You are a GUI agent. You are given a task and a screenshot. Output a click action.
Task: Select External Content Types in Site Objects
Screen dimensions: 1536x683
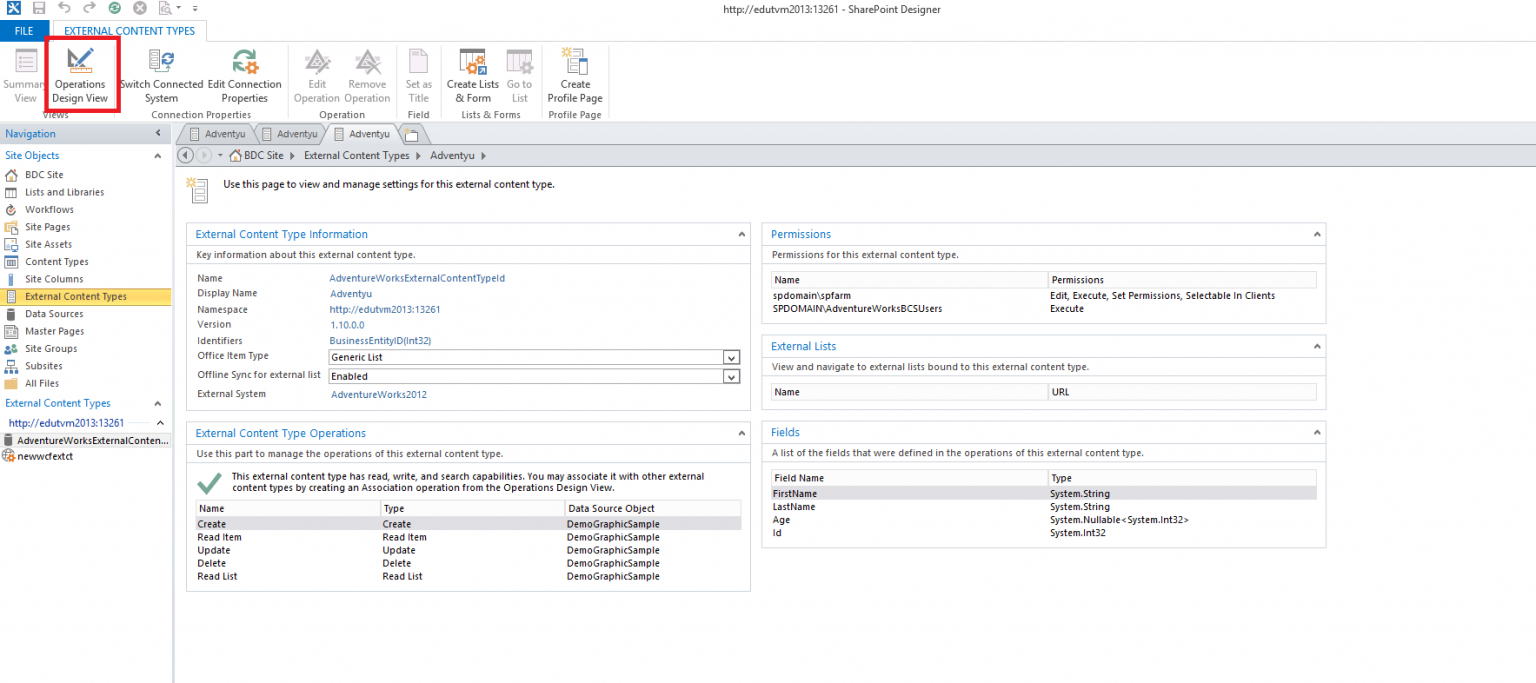pyautogui.click(x=77, y=296)
